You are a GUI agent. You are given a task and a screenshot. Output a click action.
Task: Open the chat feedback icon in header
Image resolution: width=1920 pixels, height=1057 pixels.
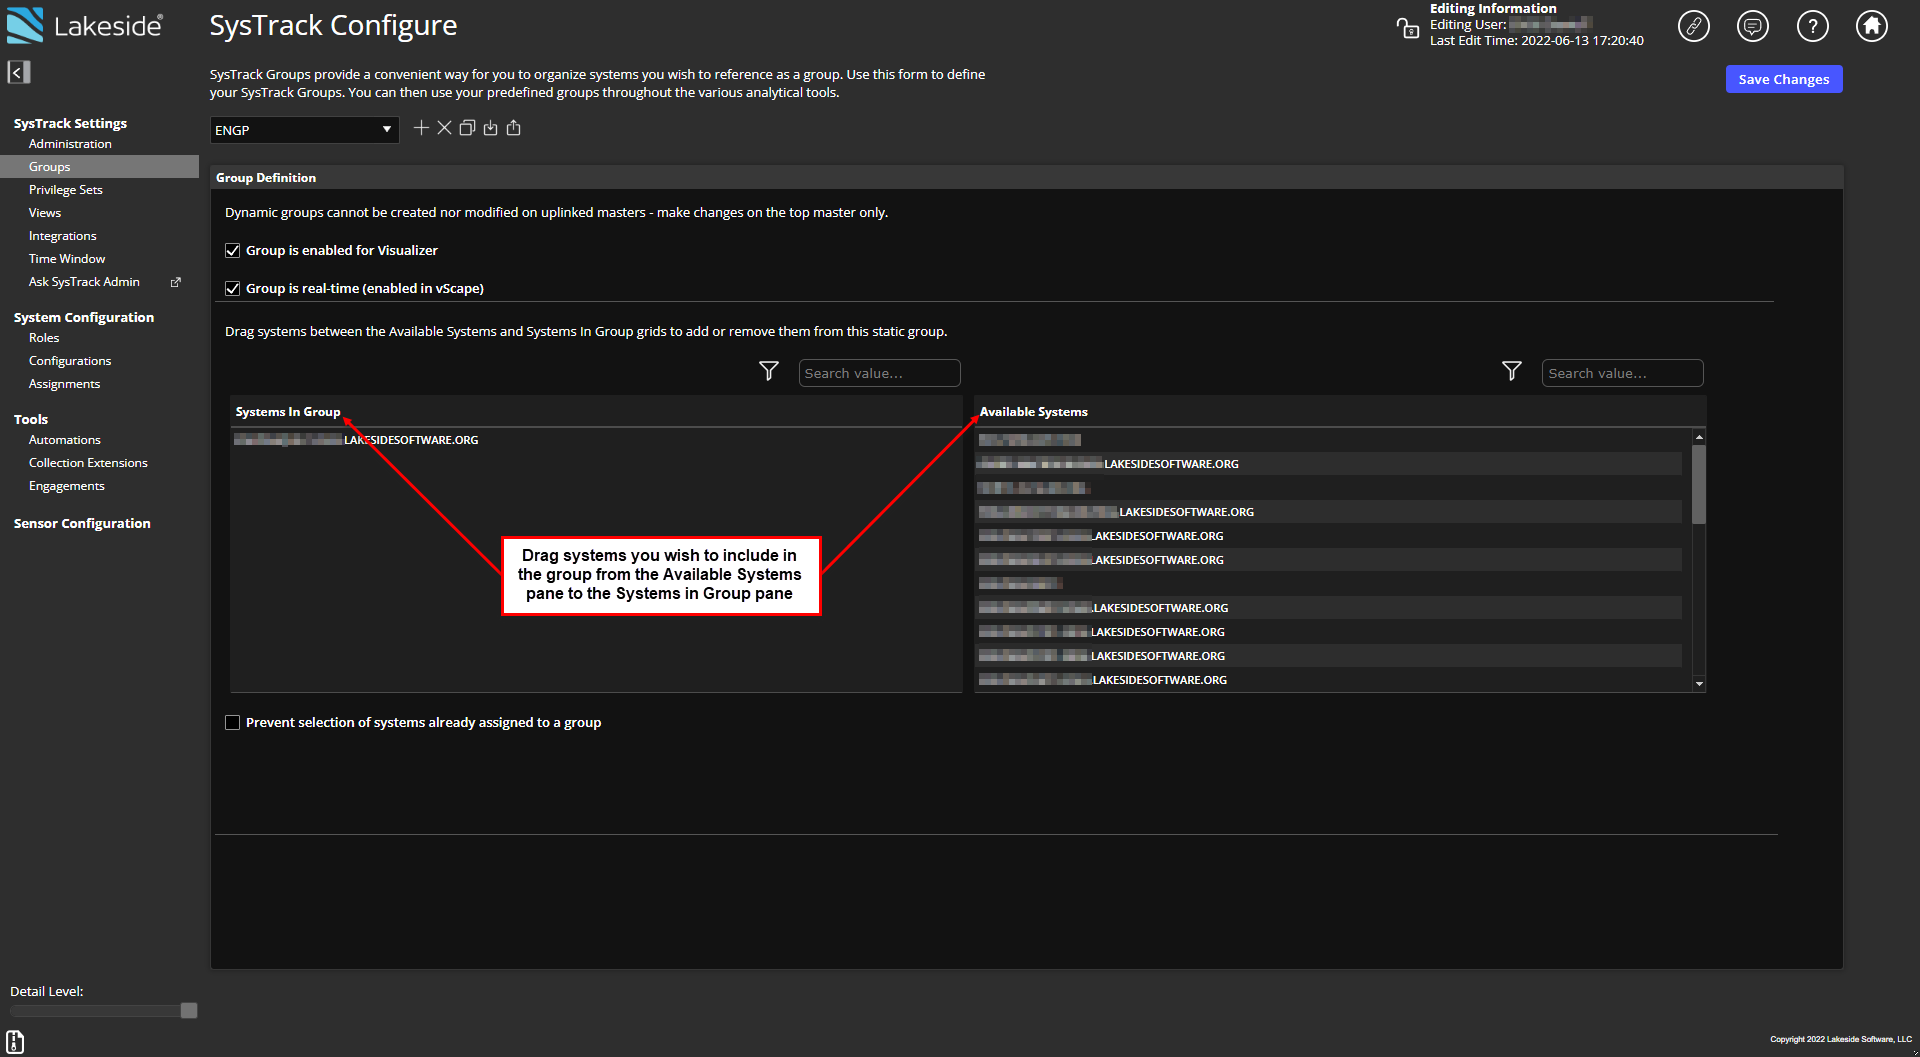[1753, 26]
